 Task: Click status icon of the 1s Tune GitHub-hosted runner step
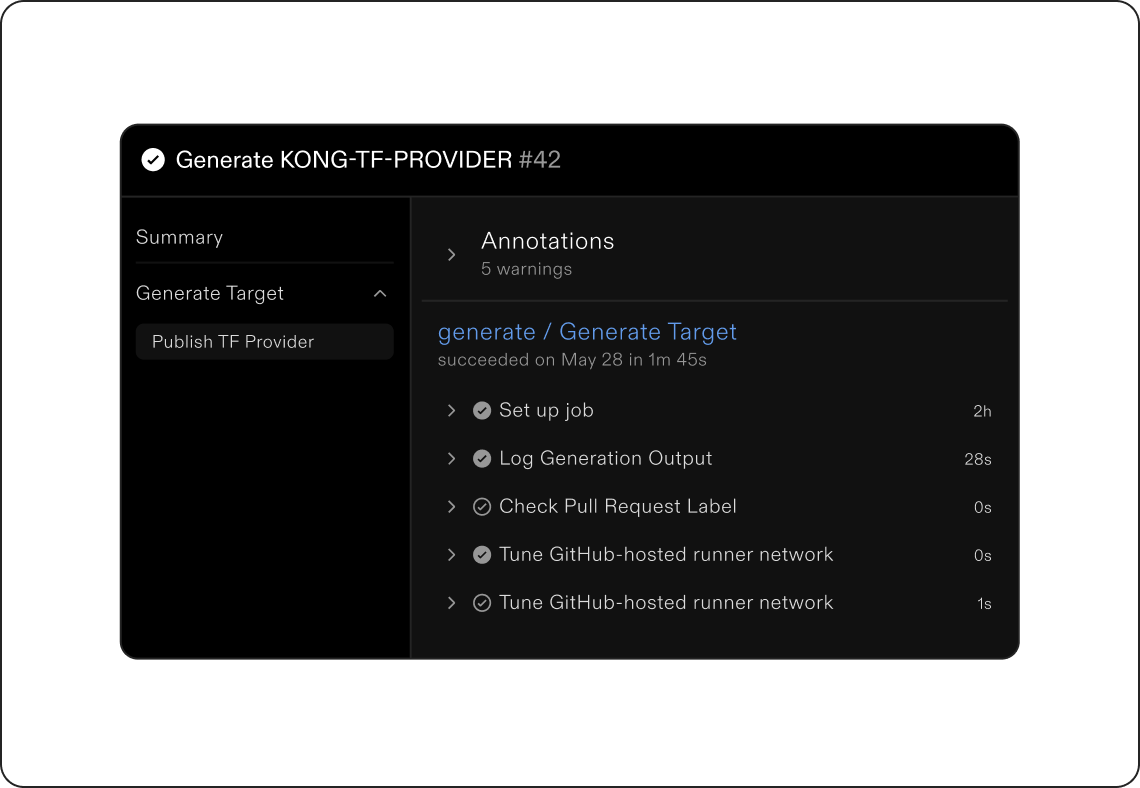click(482, 603)
